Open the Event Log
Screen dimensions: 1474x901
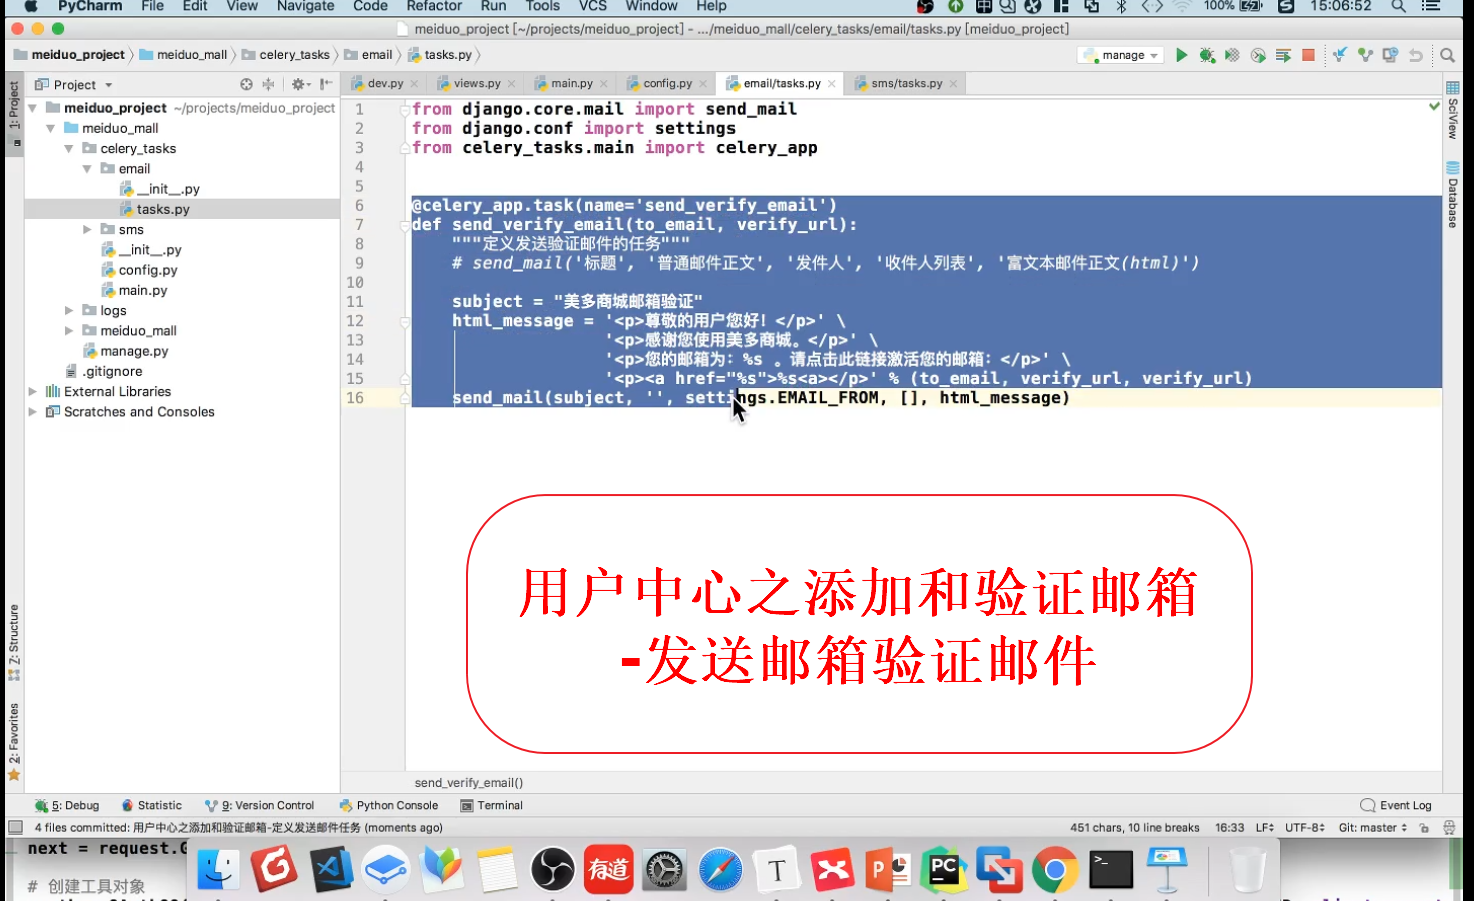pos(1396,805)
